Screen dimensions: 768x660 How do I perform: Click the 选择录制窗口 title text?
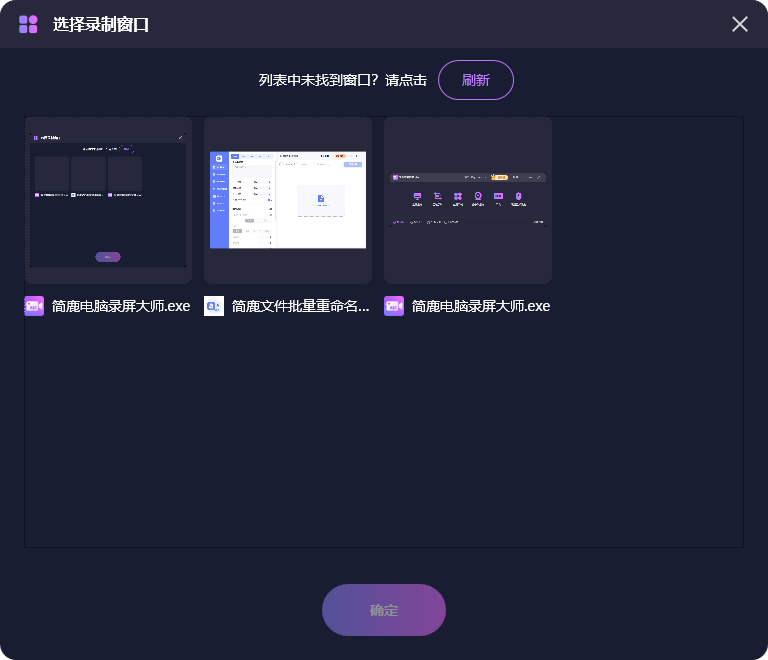pos(100,24)
